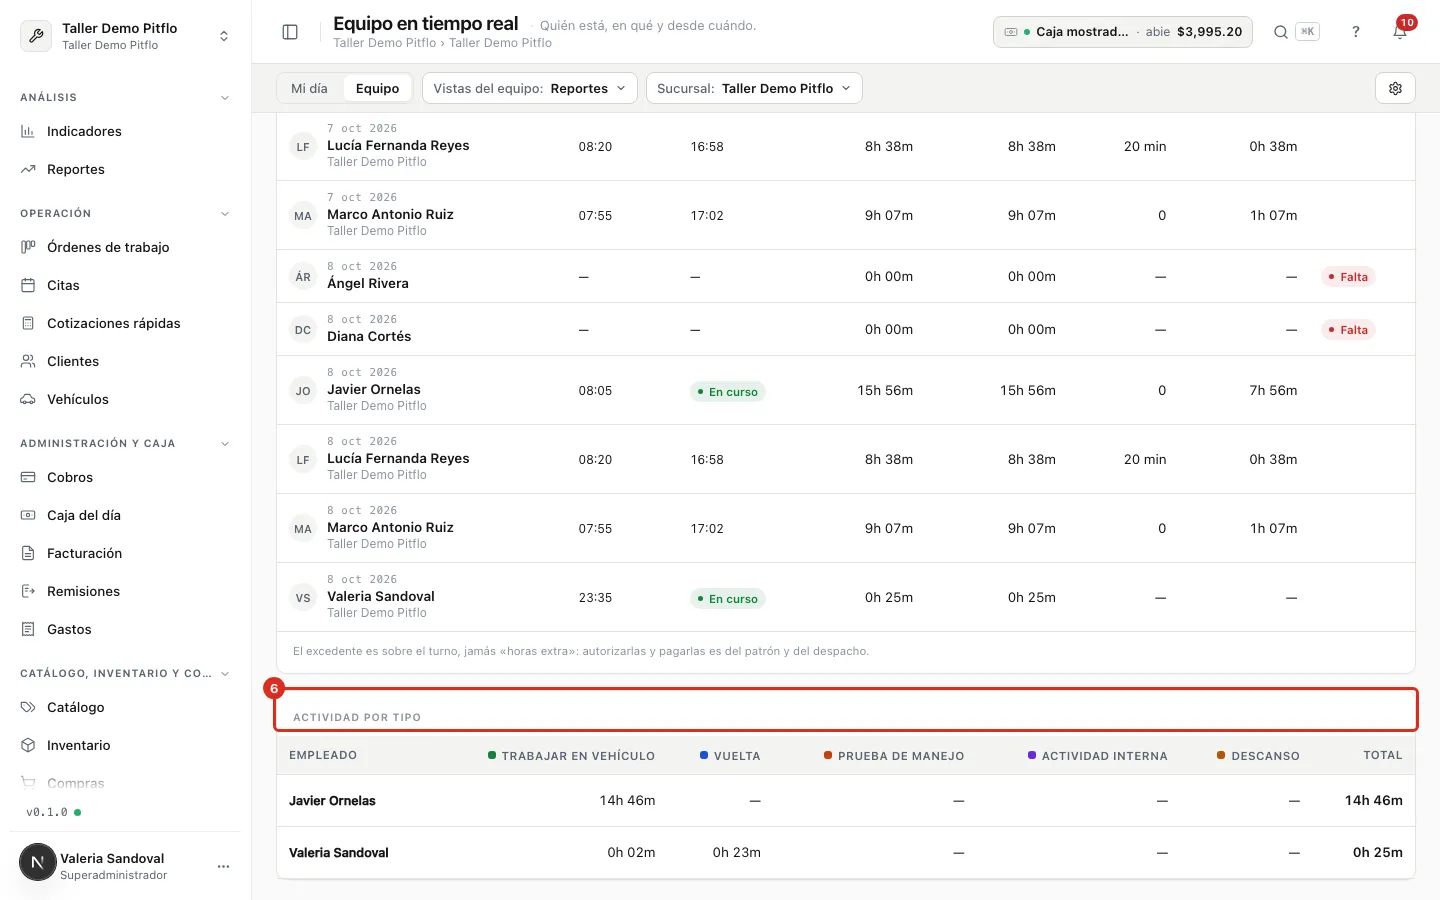Click the Gastos receipt icon
This screenshot has height=900, width=1440.
click(x=28, y=629)
